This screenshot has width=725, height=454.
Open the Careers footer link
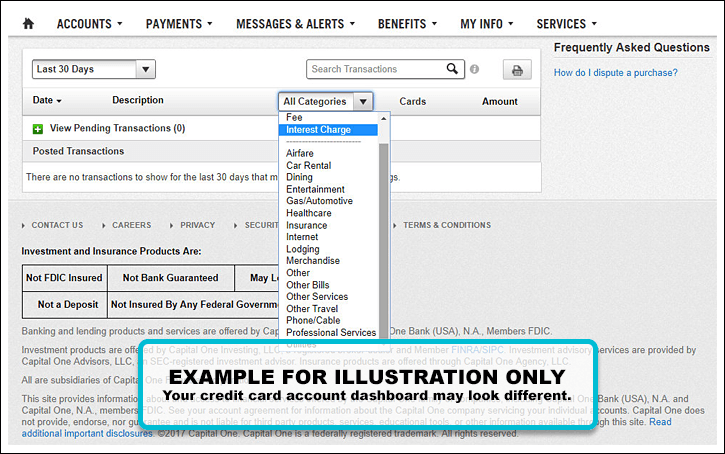click(131, 225)
